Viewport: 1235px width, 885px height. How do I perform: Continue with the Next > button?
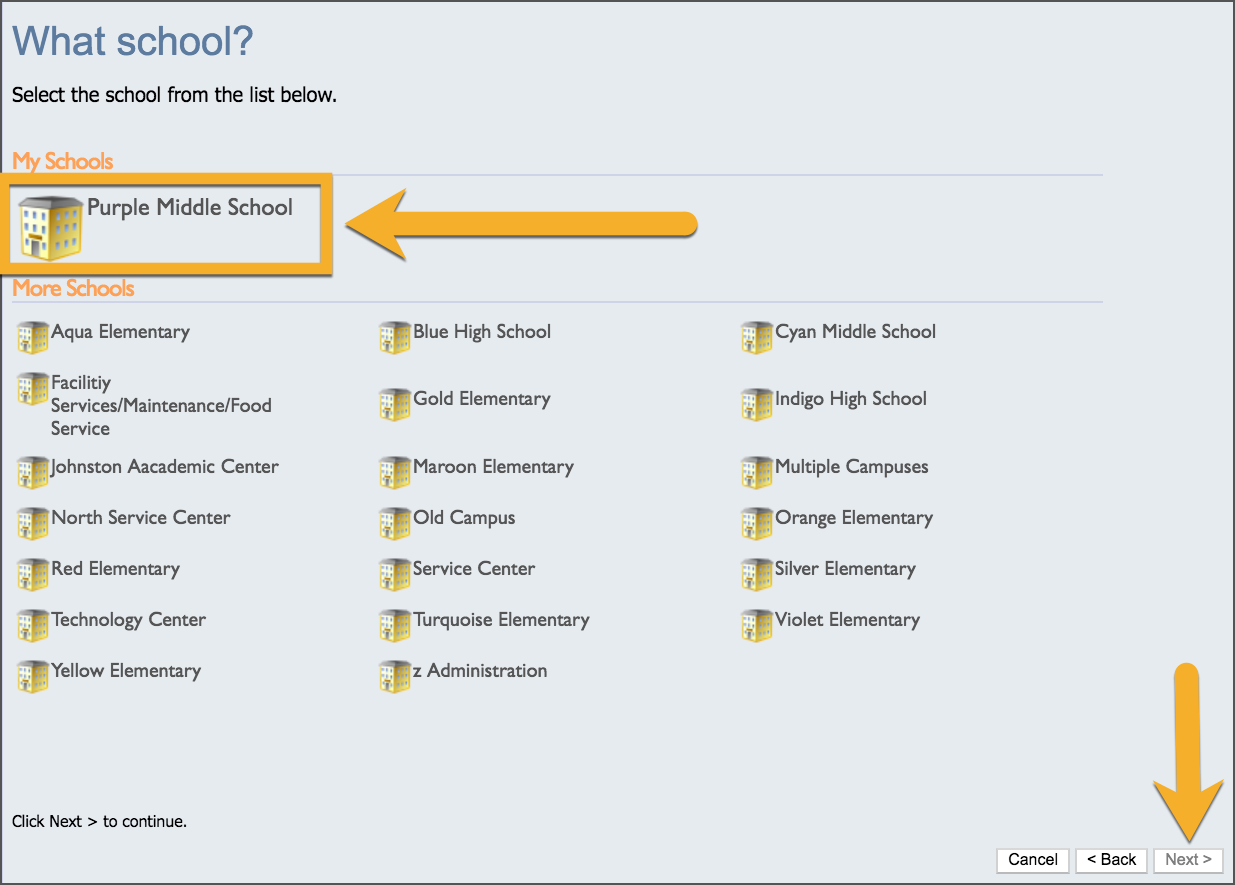pyautogui.click(x=1188, y=860)
